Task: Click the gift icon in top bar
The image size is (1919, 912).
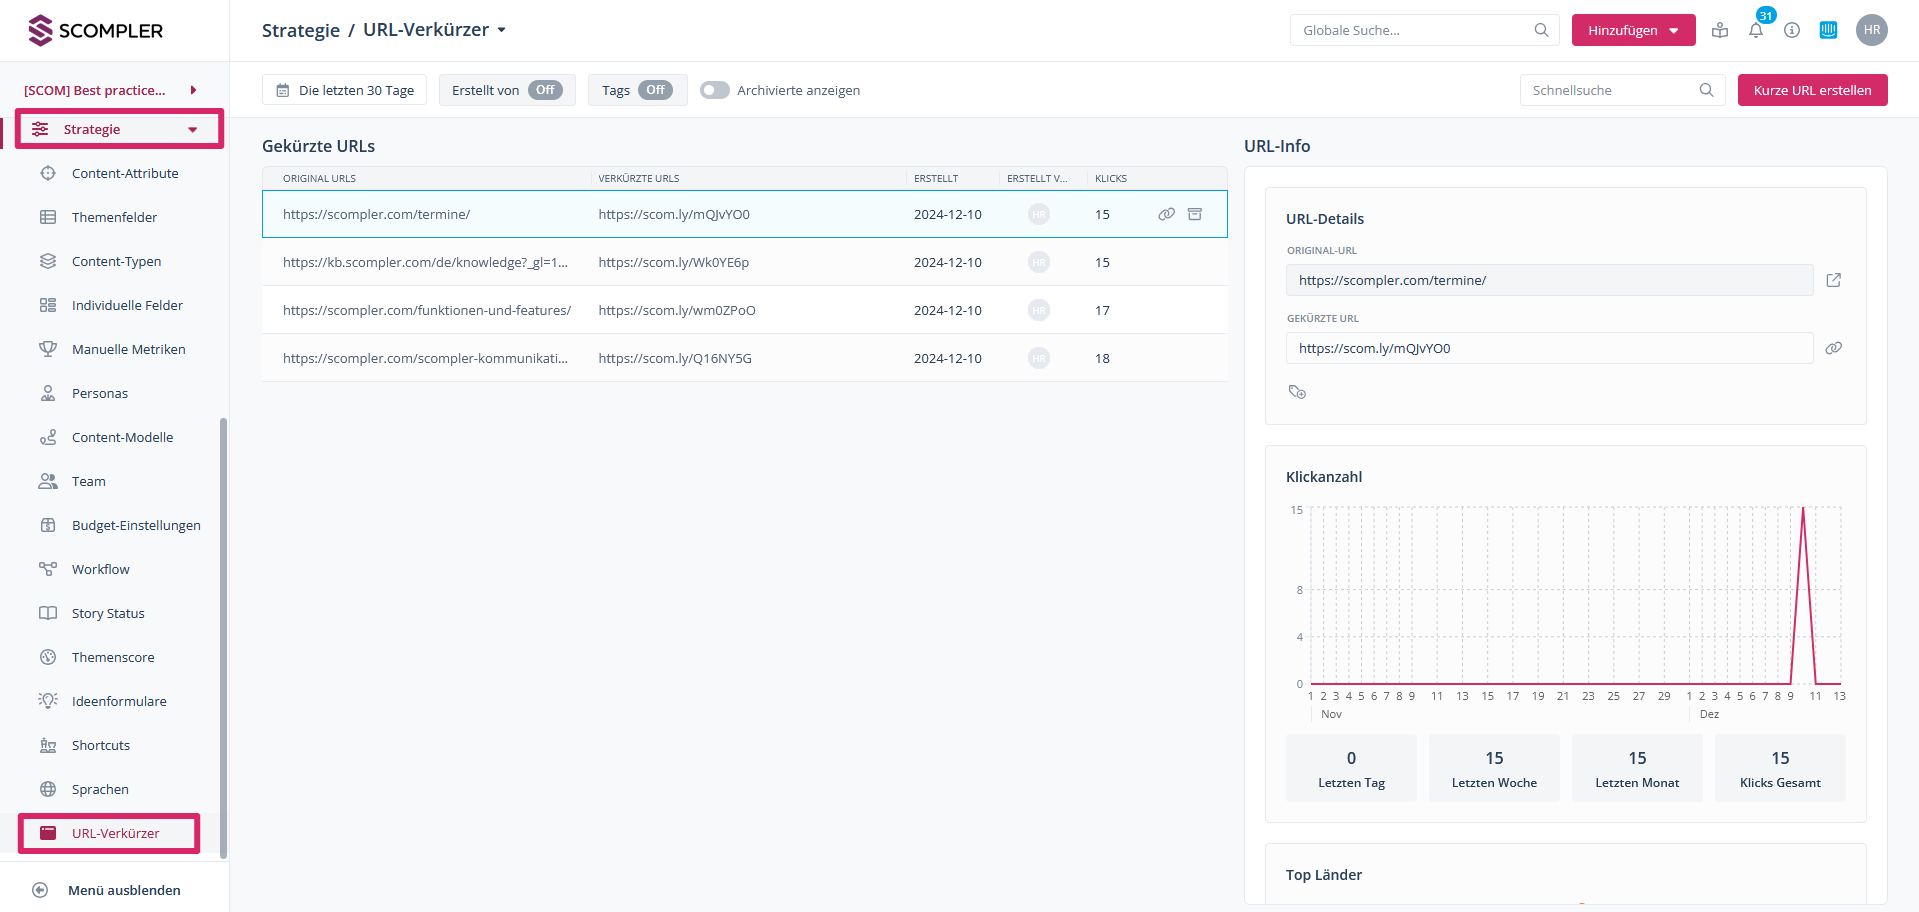Action: (1720, 30)
